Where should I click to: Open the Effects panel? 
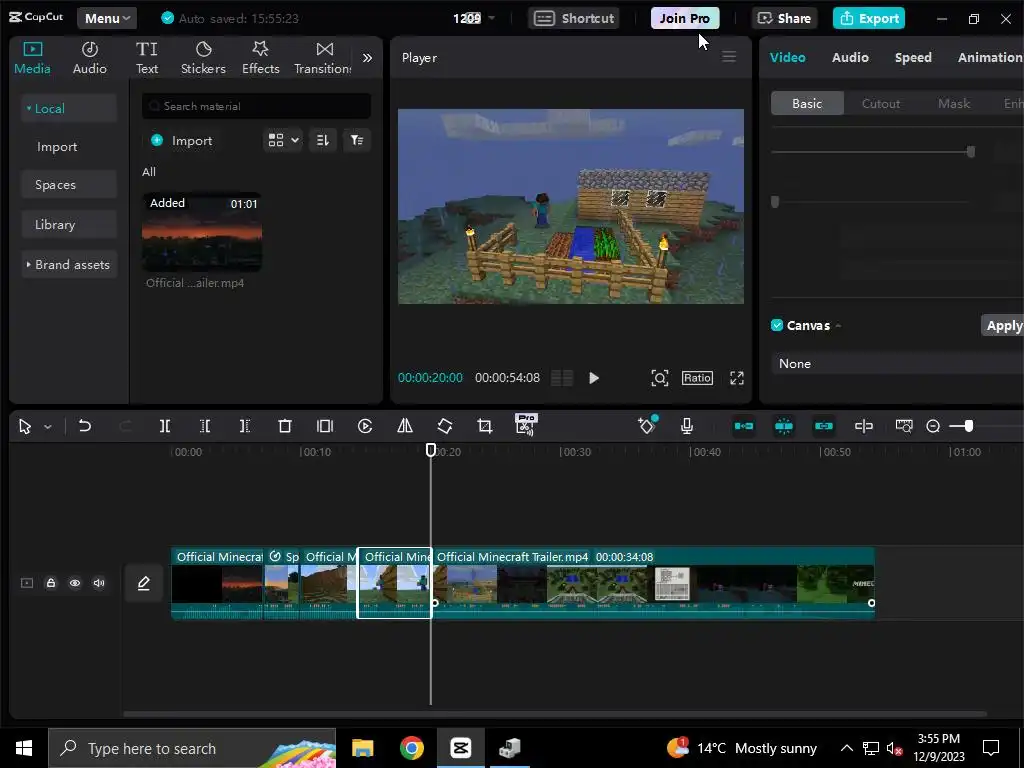(261, 57)
